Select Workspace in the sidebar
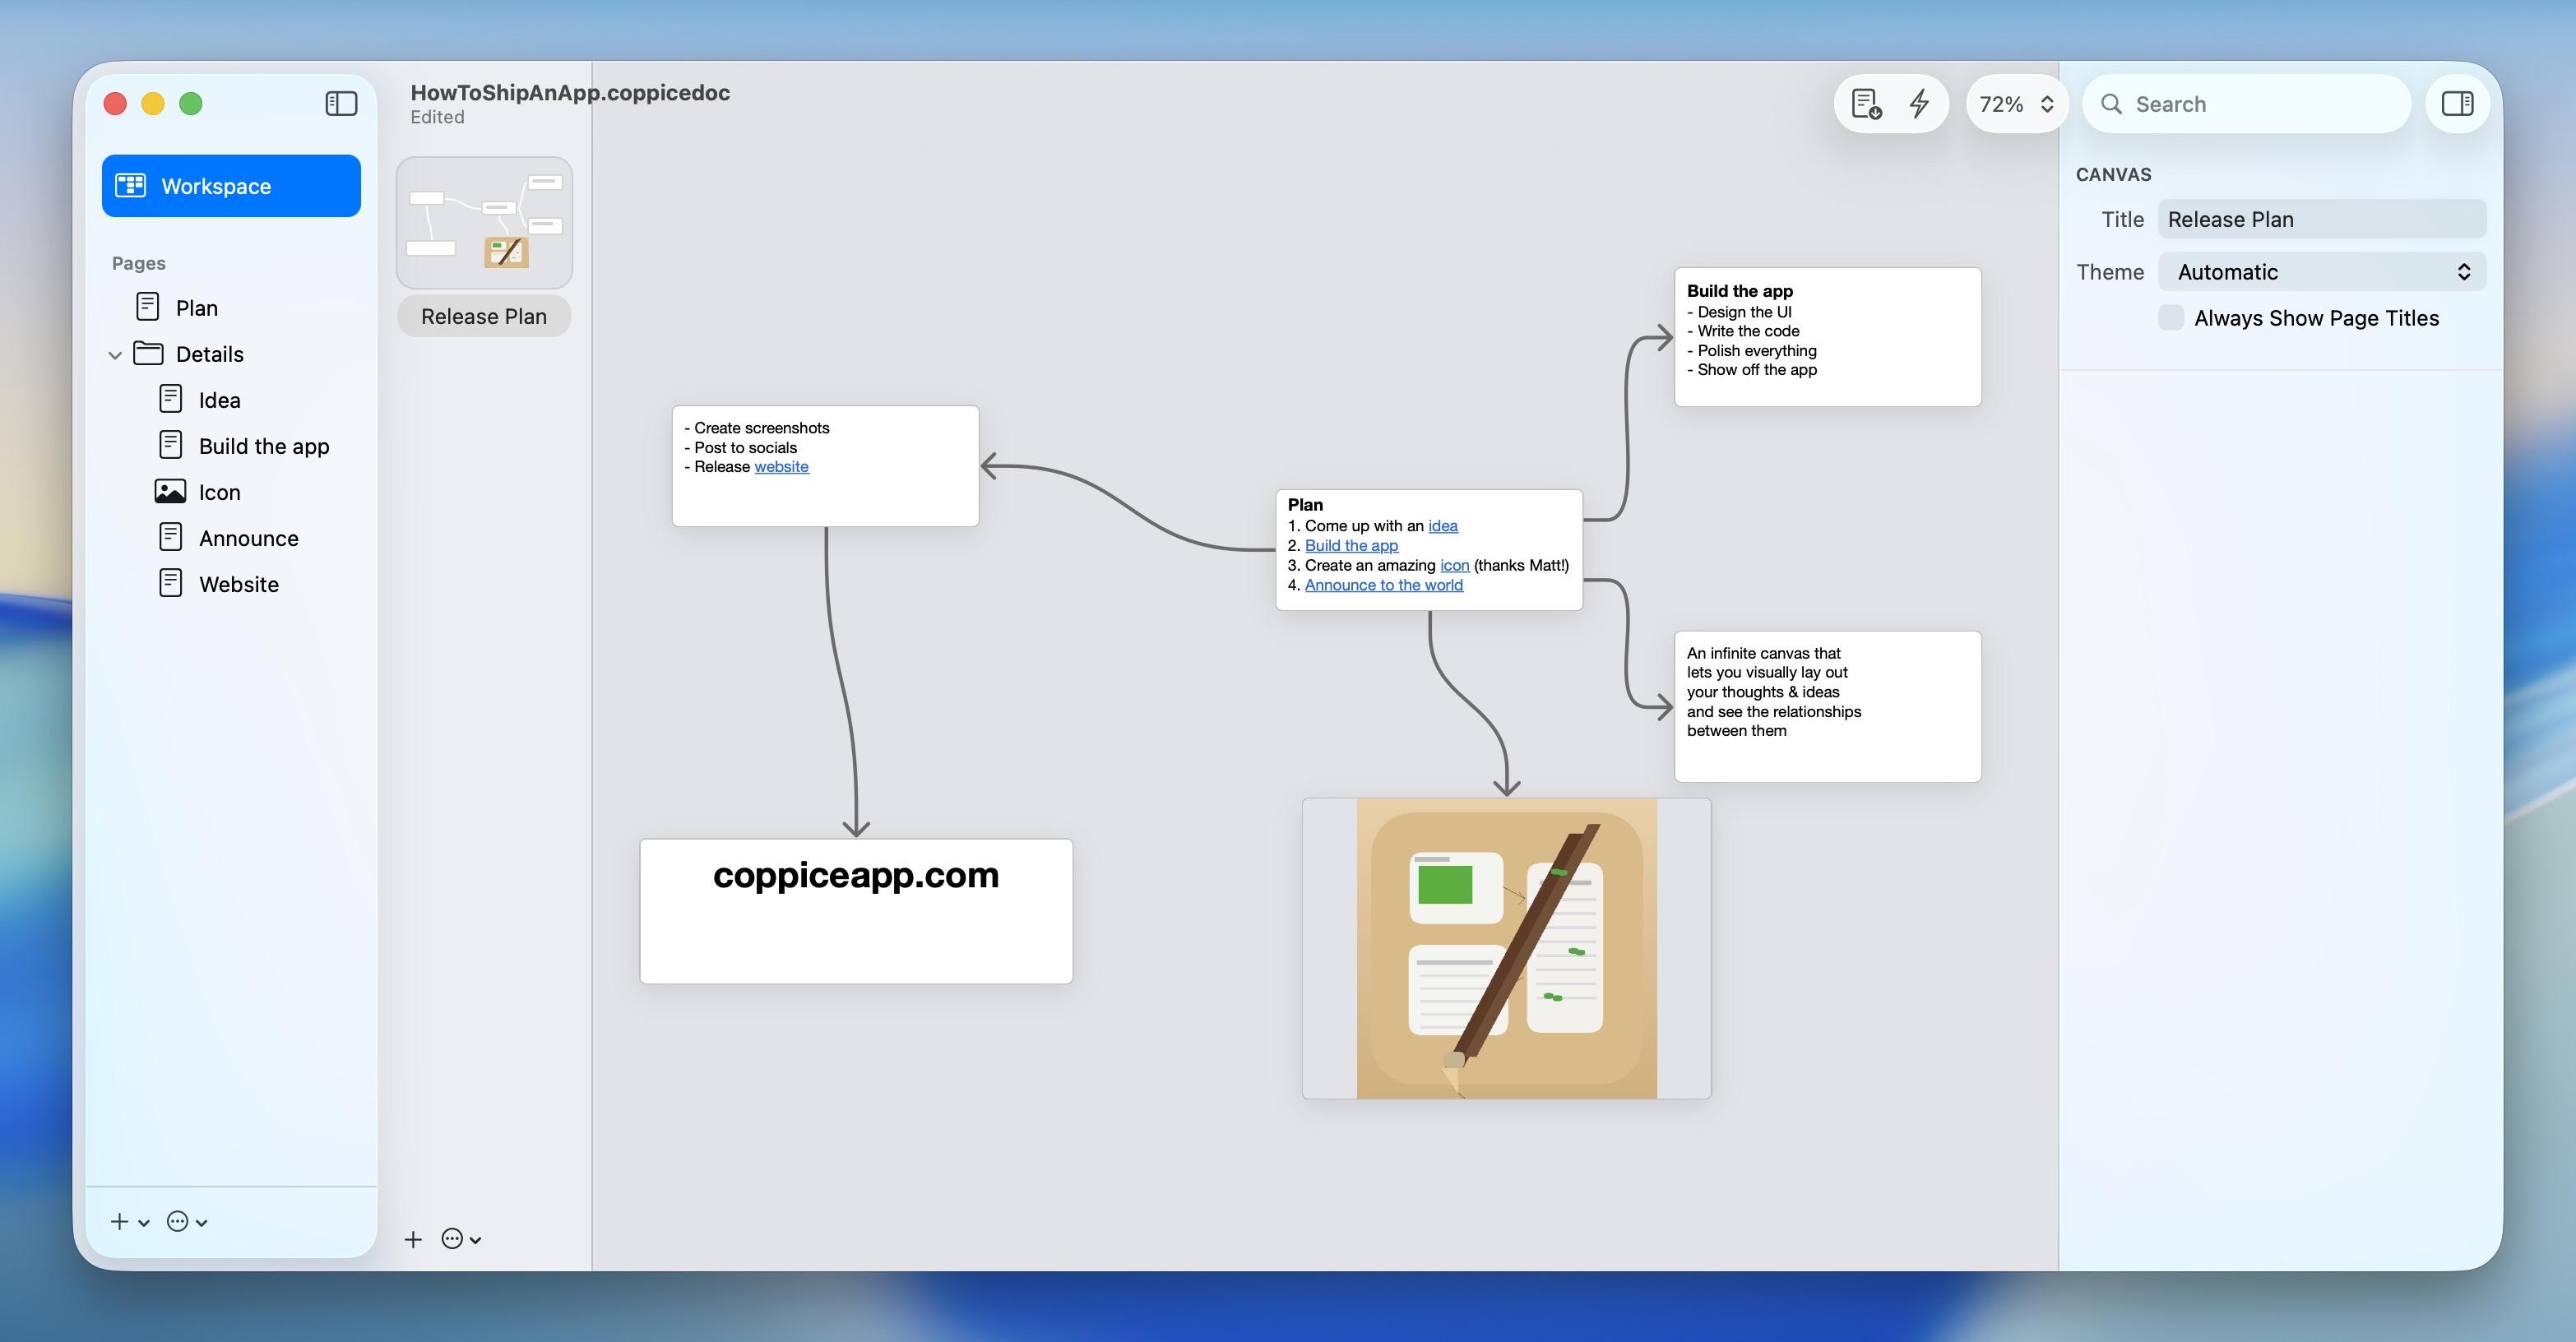2576x1342 pixels. point(231,186)
